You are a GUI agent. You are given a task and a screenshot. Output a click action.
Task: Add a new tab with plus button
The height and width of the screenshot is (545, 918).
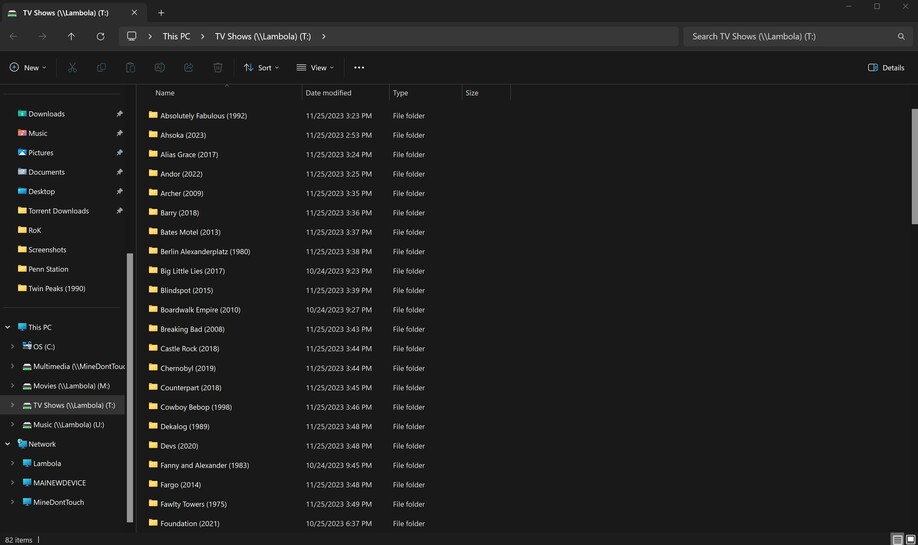click(x=161, y=13)
